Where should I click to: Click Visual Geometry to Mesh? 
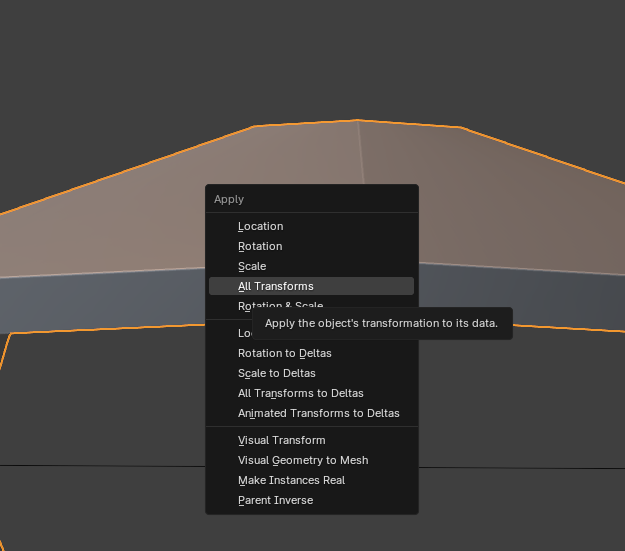point(303,460)
